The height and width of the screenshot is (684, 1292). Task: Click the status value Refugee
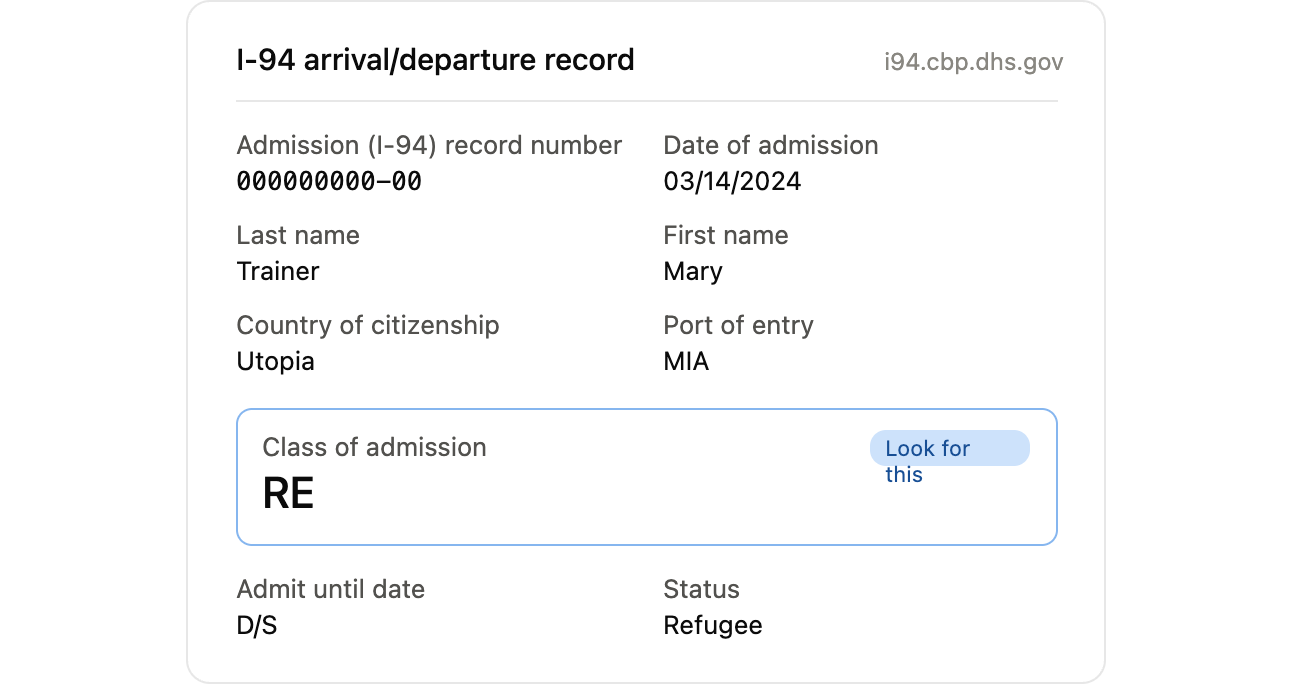tap(713, 626)
